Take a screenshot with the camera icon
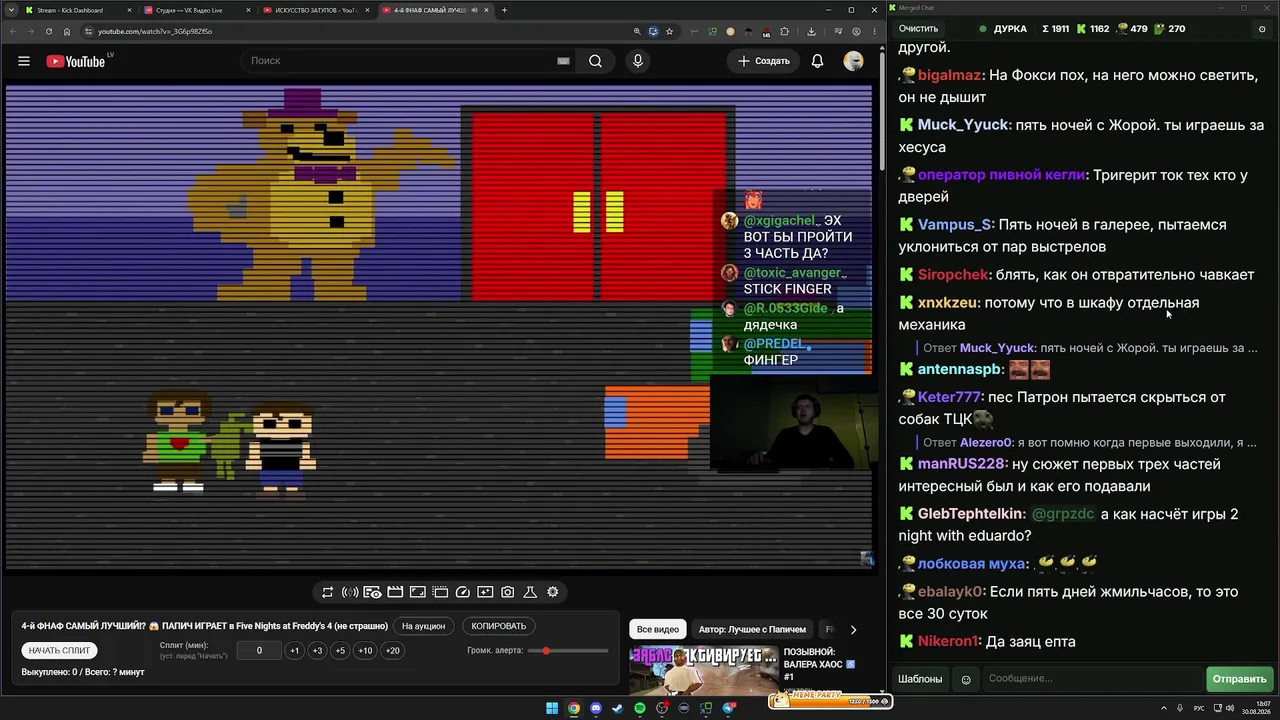1280x720 pixels. click(508, 592)
